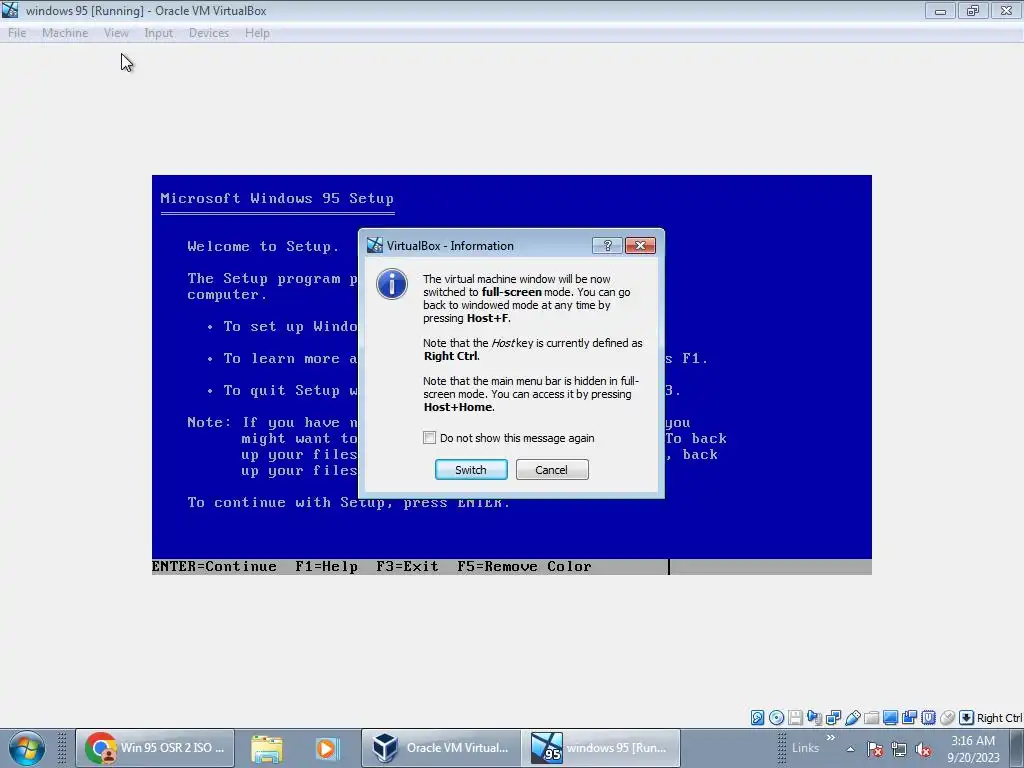Click the hard disk activity status icon
This screenshot has width=1024, height=768.
pos(758,718)
